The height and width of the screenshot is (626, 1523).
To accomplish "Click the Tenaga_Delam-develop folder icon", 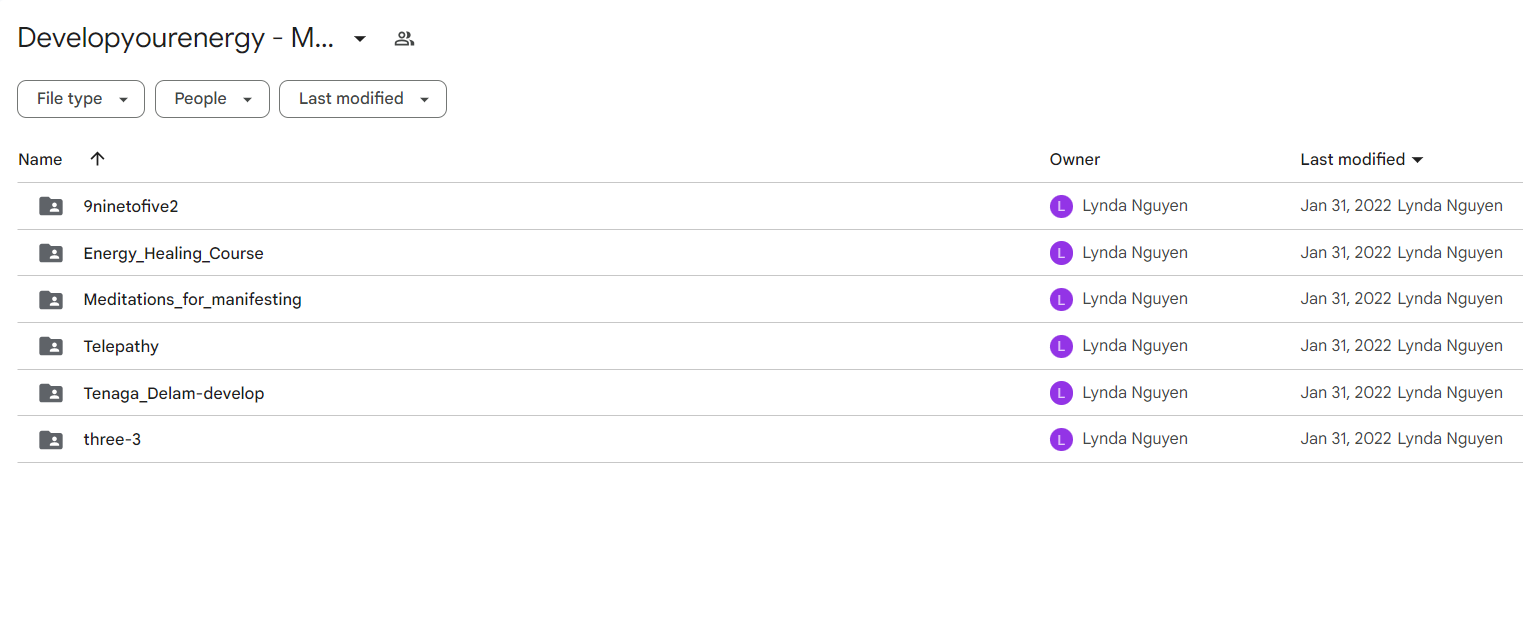I will pyautogui.click(x=51, y=393).
